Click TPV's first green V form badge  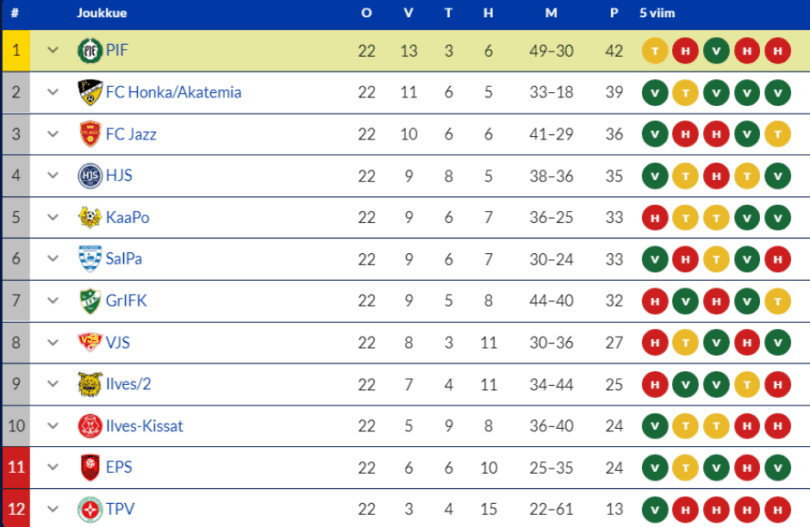coord(654,509)
